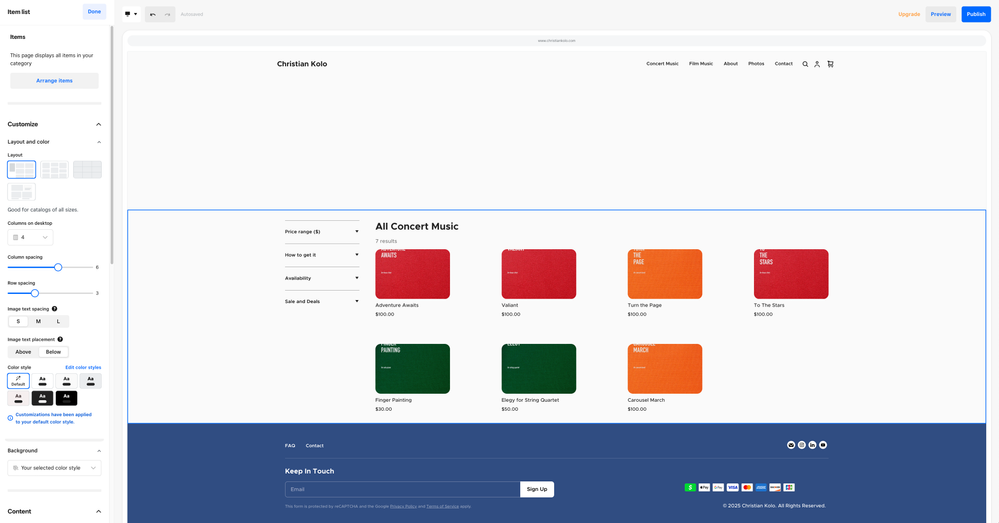Click the Done button
999x523 pixels.
(x=94, y=11)
